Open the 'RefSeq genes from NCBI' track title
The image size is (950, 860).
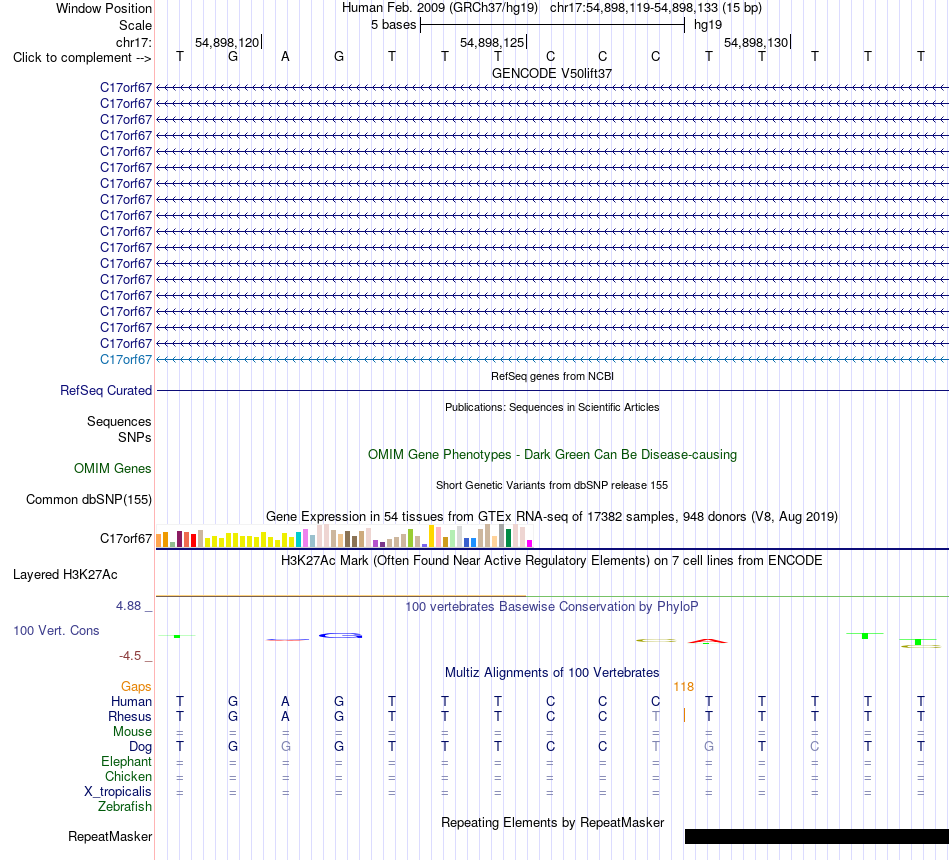pyautogui.click(x=552, y=376)
